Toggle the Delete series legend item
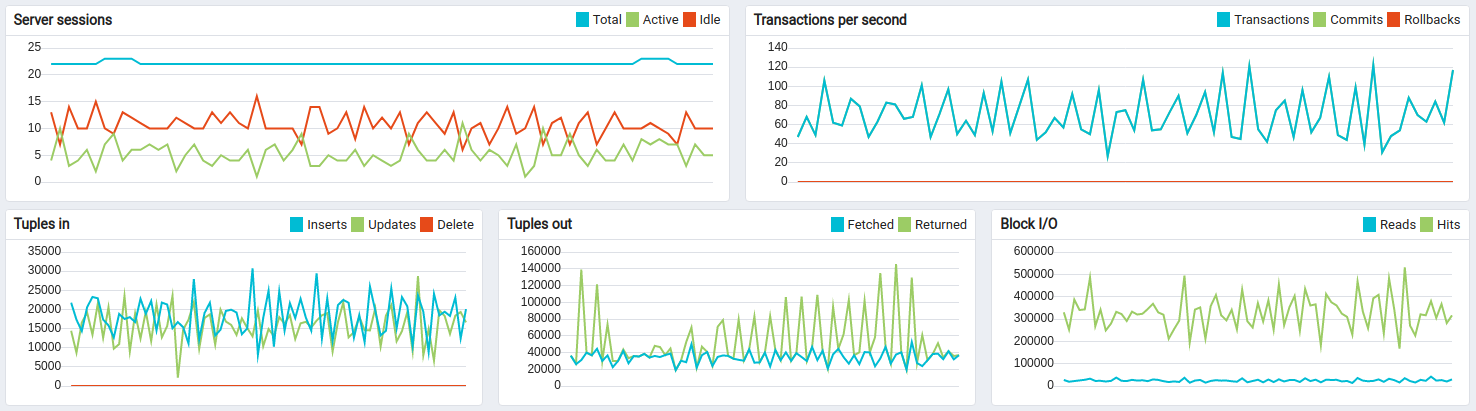This screenshot has height=411, width=1476. [427, 224]
